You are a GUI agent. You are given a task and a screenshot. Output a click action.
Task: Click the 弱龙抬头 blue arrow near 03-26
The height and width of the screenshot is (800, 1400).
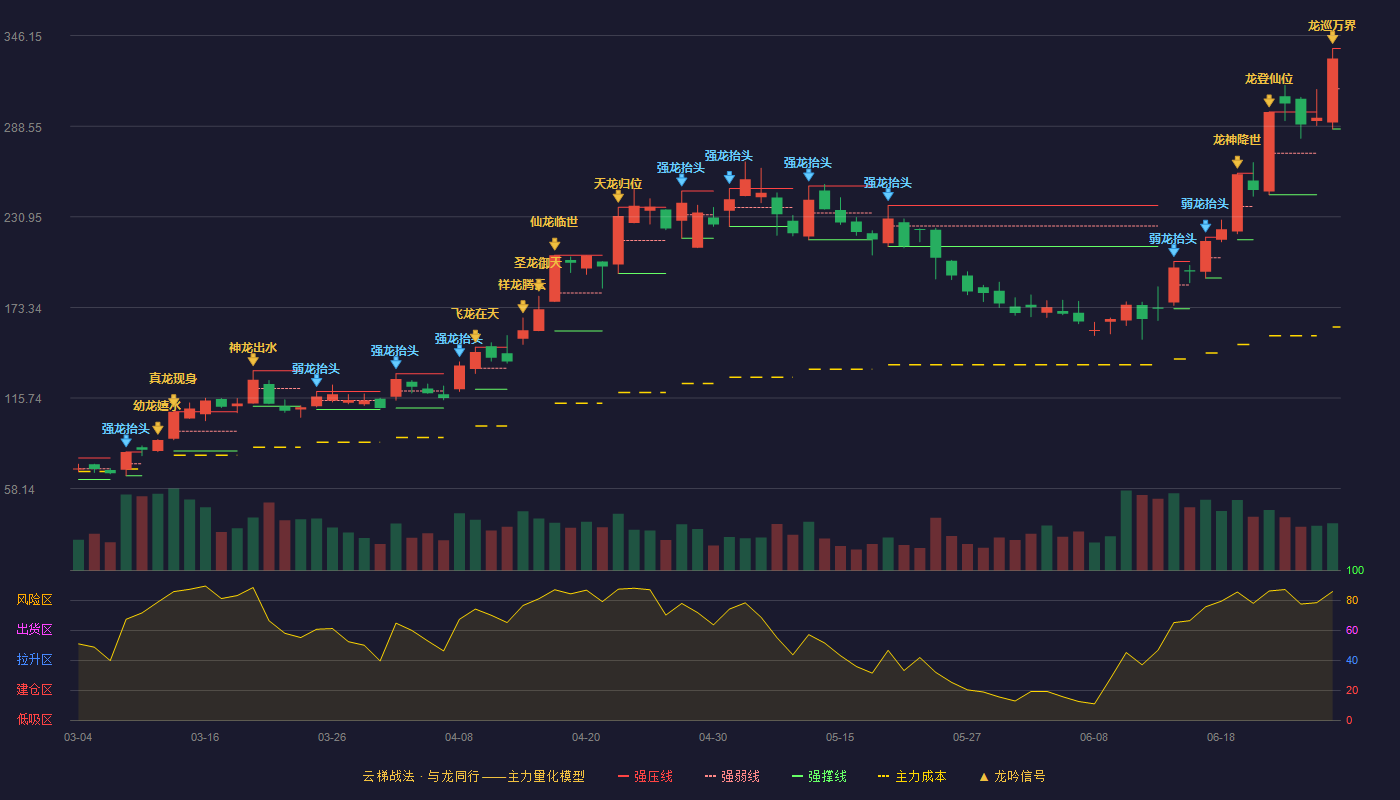pyautogui.click(x=316, y=380)
